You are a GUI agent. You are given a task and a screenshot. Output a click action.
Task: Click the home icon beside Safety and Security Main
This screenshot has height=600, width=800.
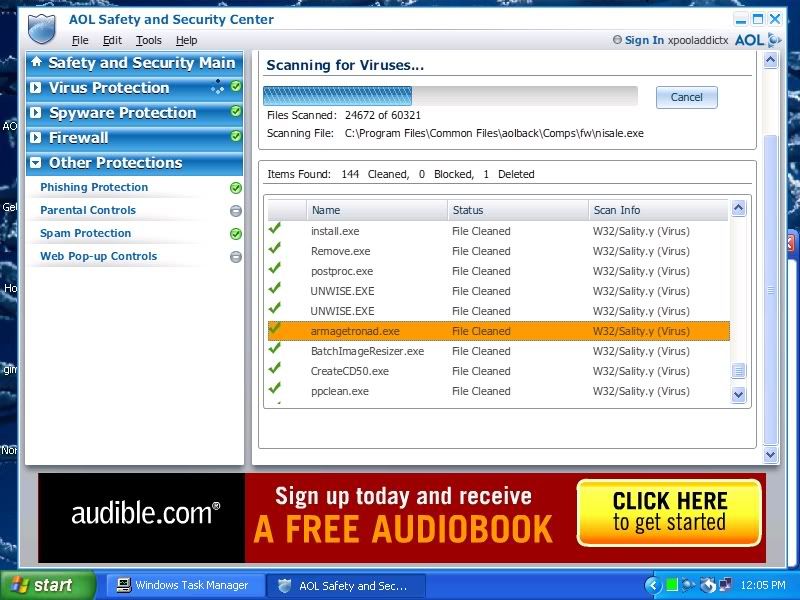[x=37, y=62]
